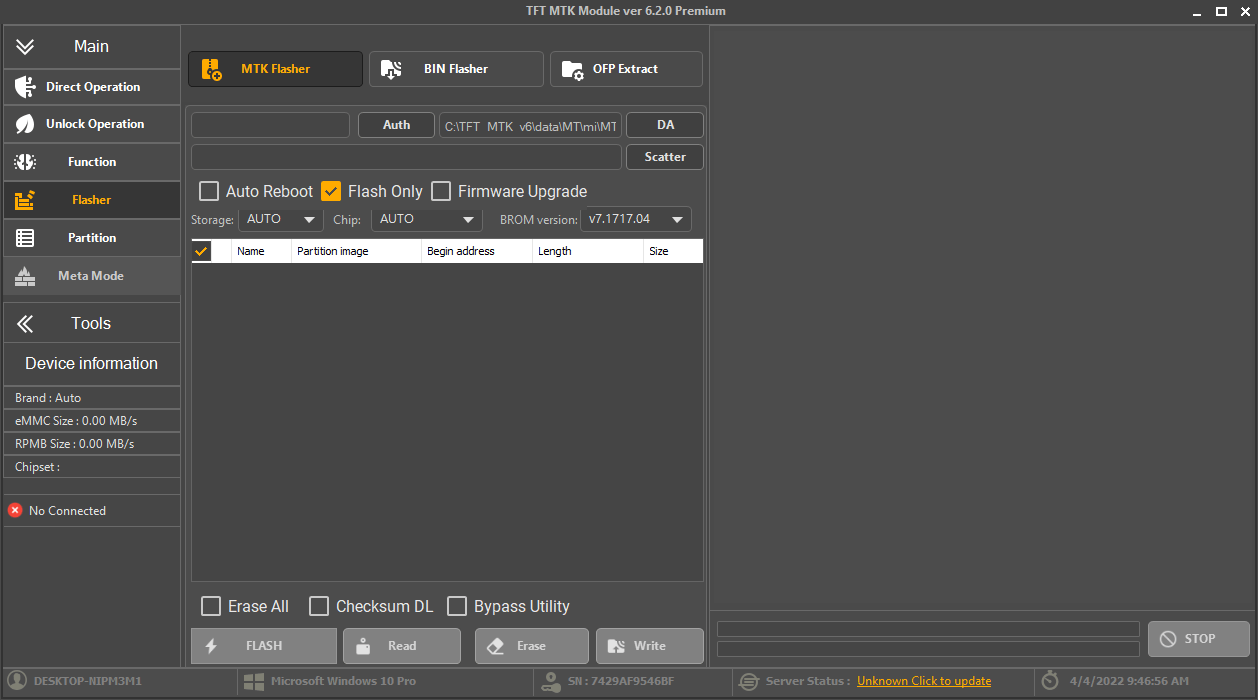Open the Partition sidebar icon
The width and height of the screenshot is (1258, 700).
point(26,238)
